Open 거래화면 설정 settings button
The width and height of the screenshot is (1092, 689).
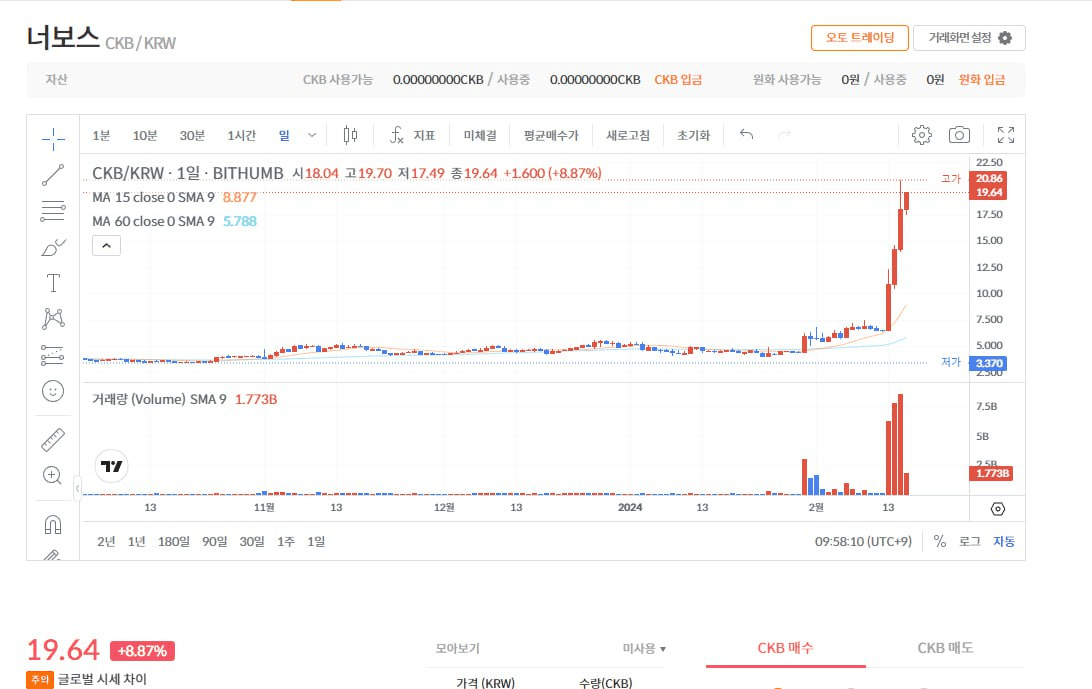coord(969,38)
